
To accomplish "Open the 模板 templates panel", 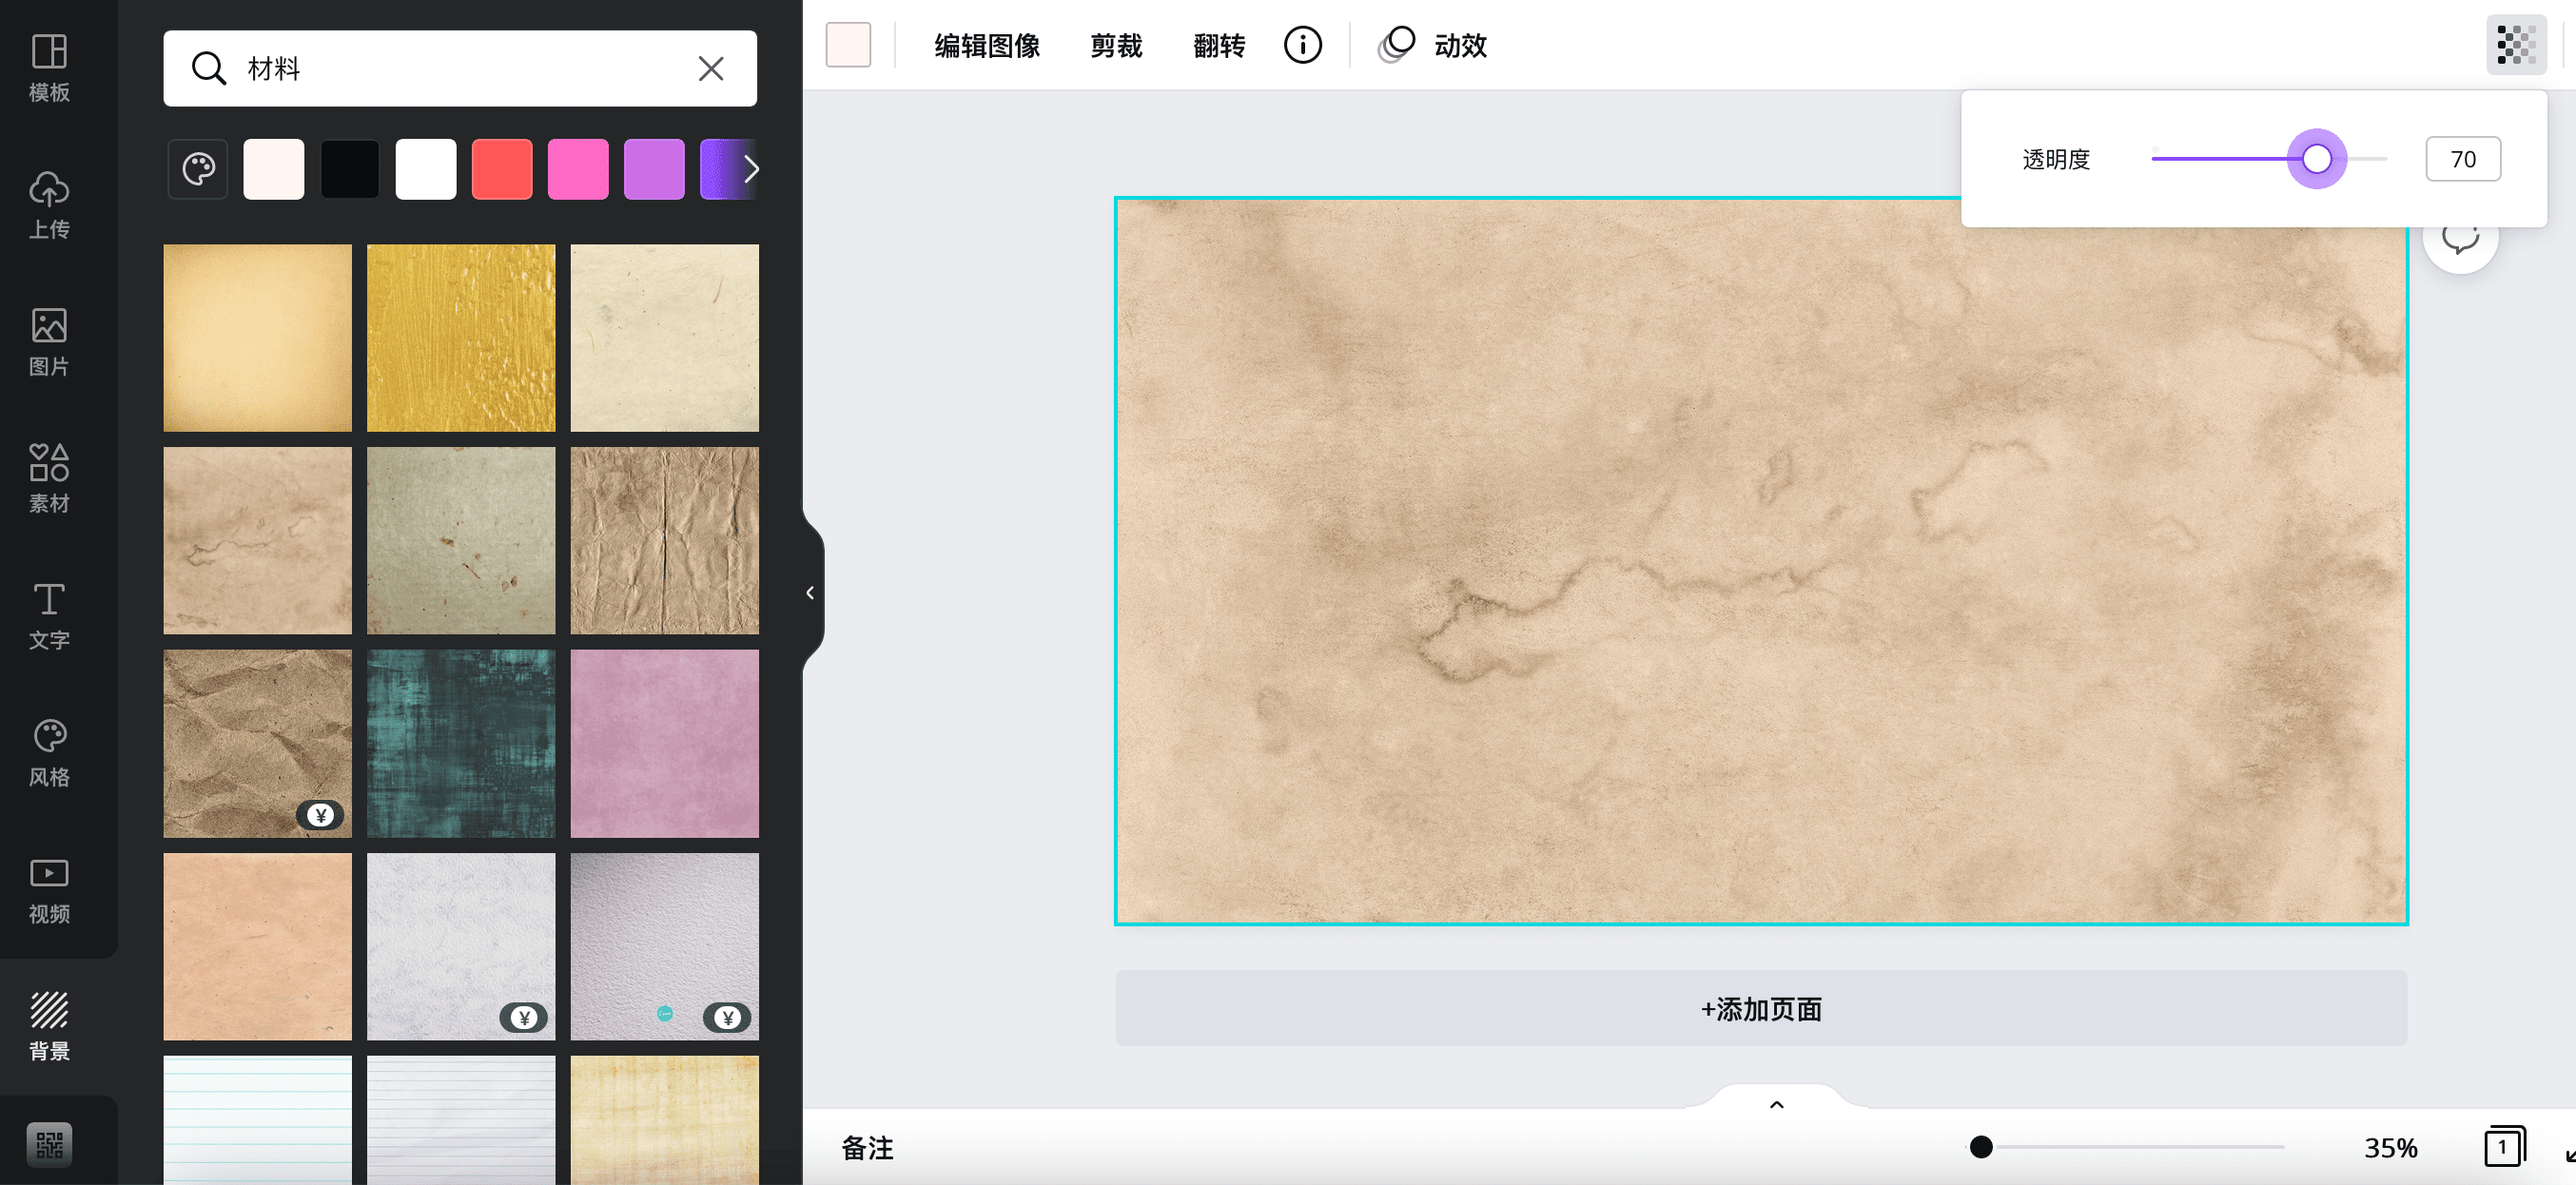I will tap(49, 68).
